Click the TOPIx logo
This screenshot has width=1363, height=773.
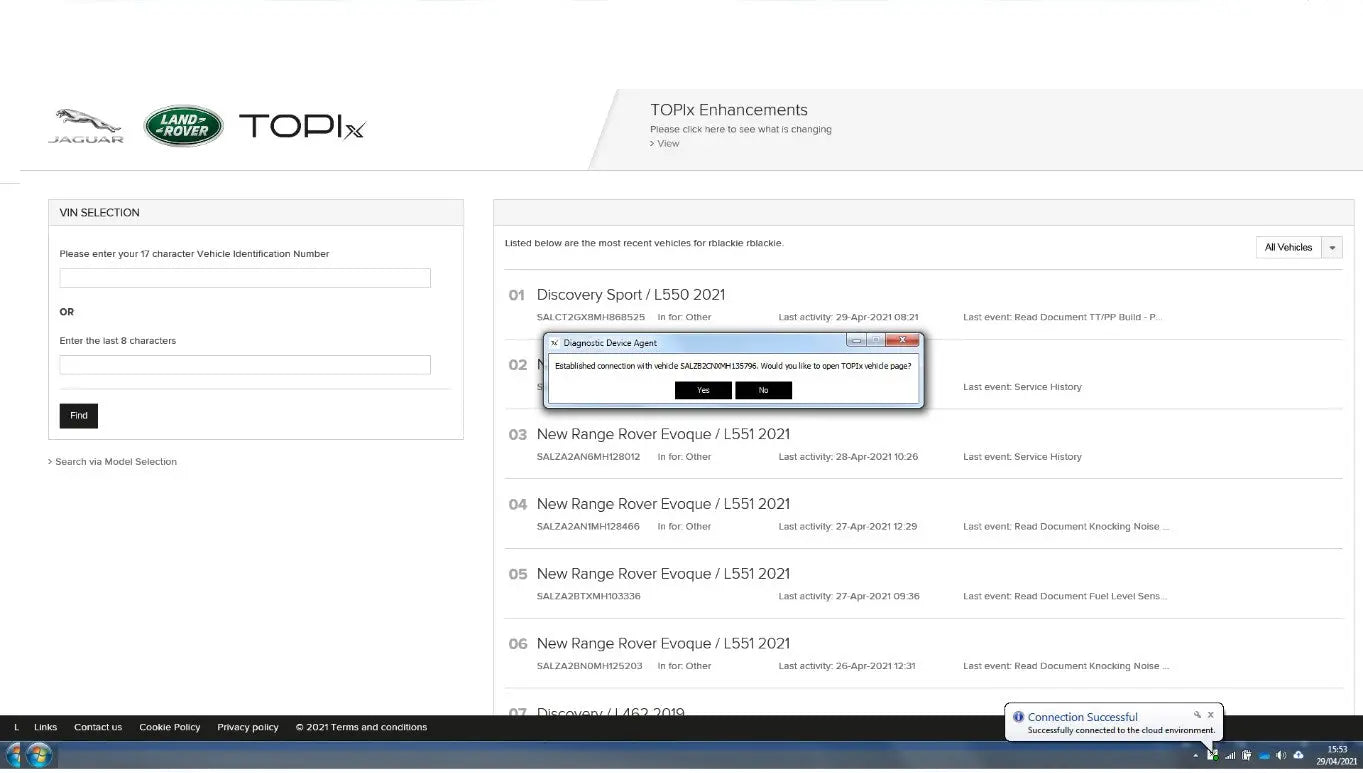[x=302, y=127]
